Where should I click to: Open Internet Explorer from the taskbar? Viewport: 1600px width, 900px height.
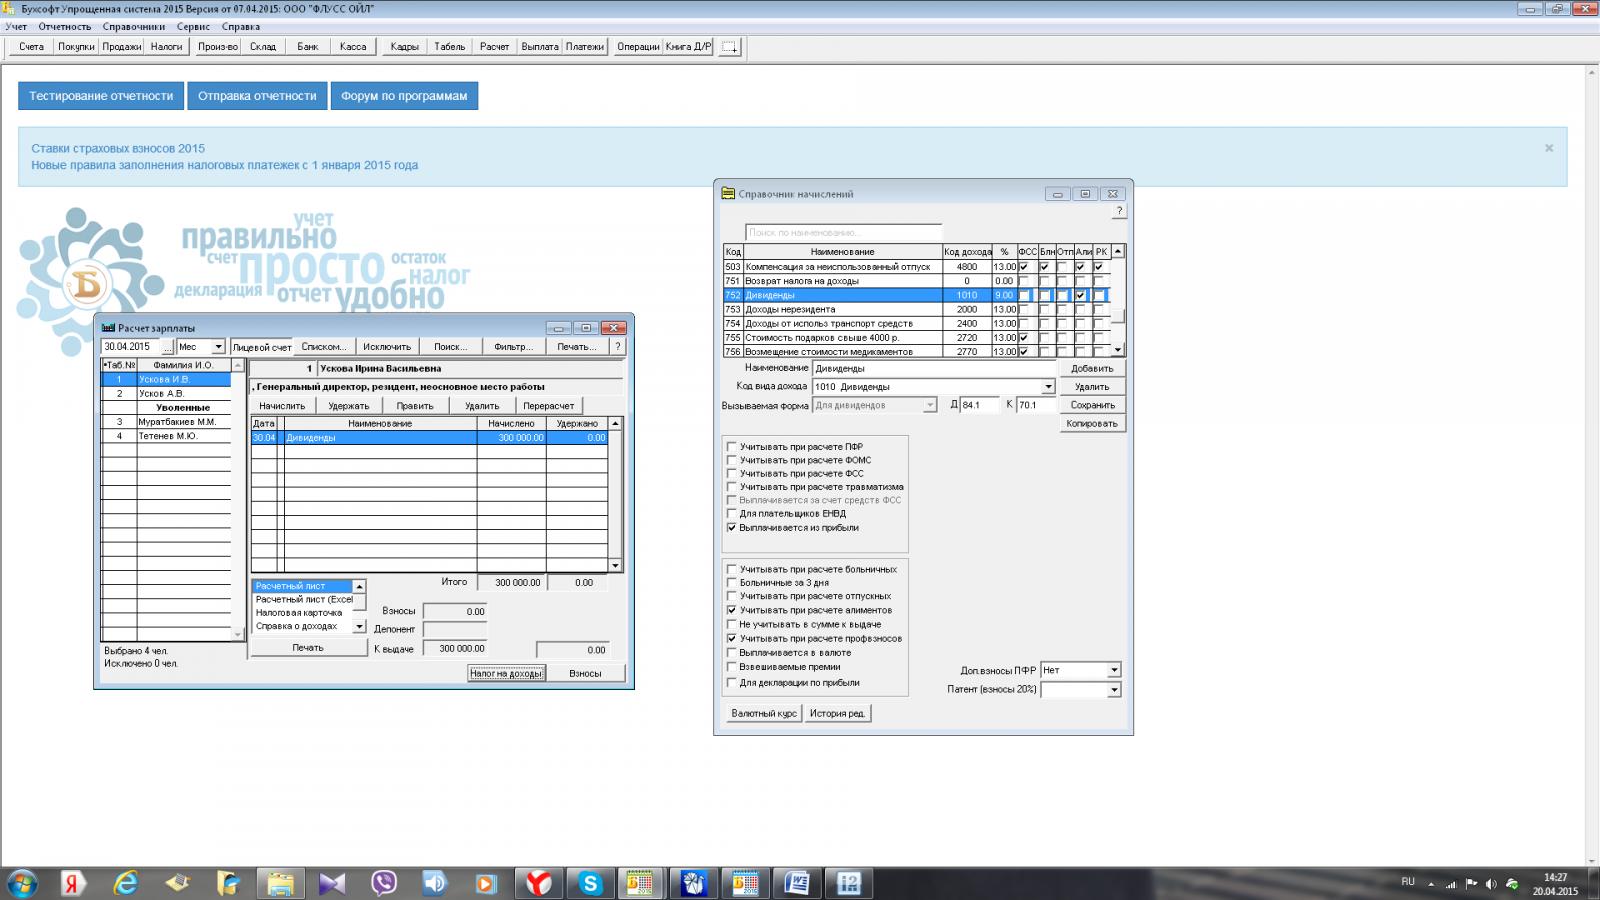125,883
